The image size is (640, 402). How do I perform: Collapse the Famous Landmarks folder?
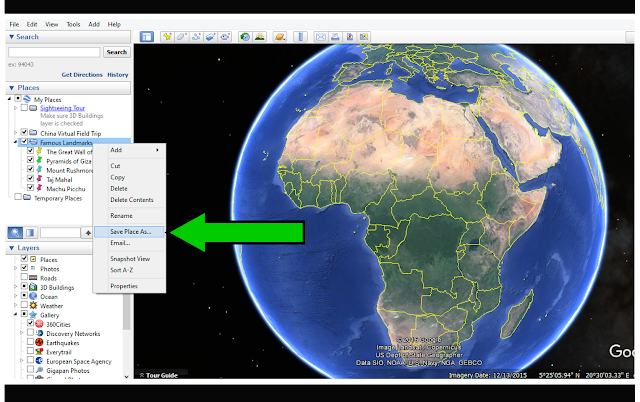[16, 142]
